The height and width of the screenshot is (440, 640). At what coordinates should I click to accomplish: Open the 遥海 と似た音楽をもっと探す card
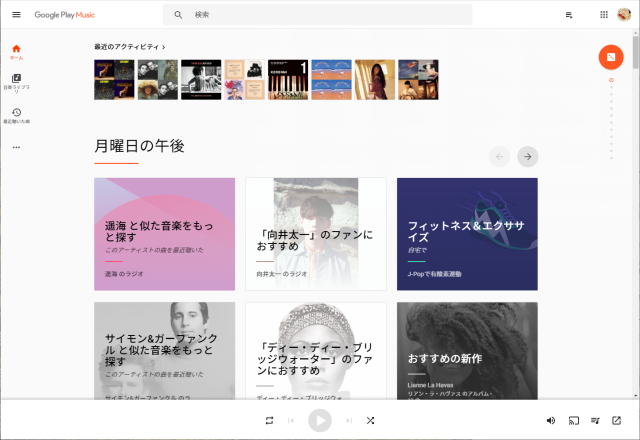tap(164, 234)
